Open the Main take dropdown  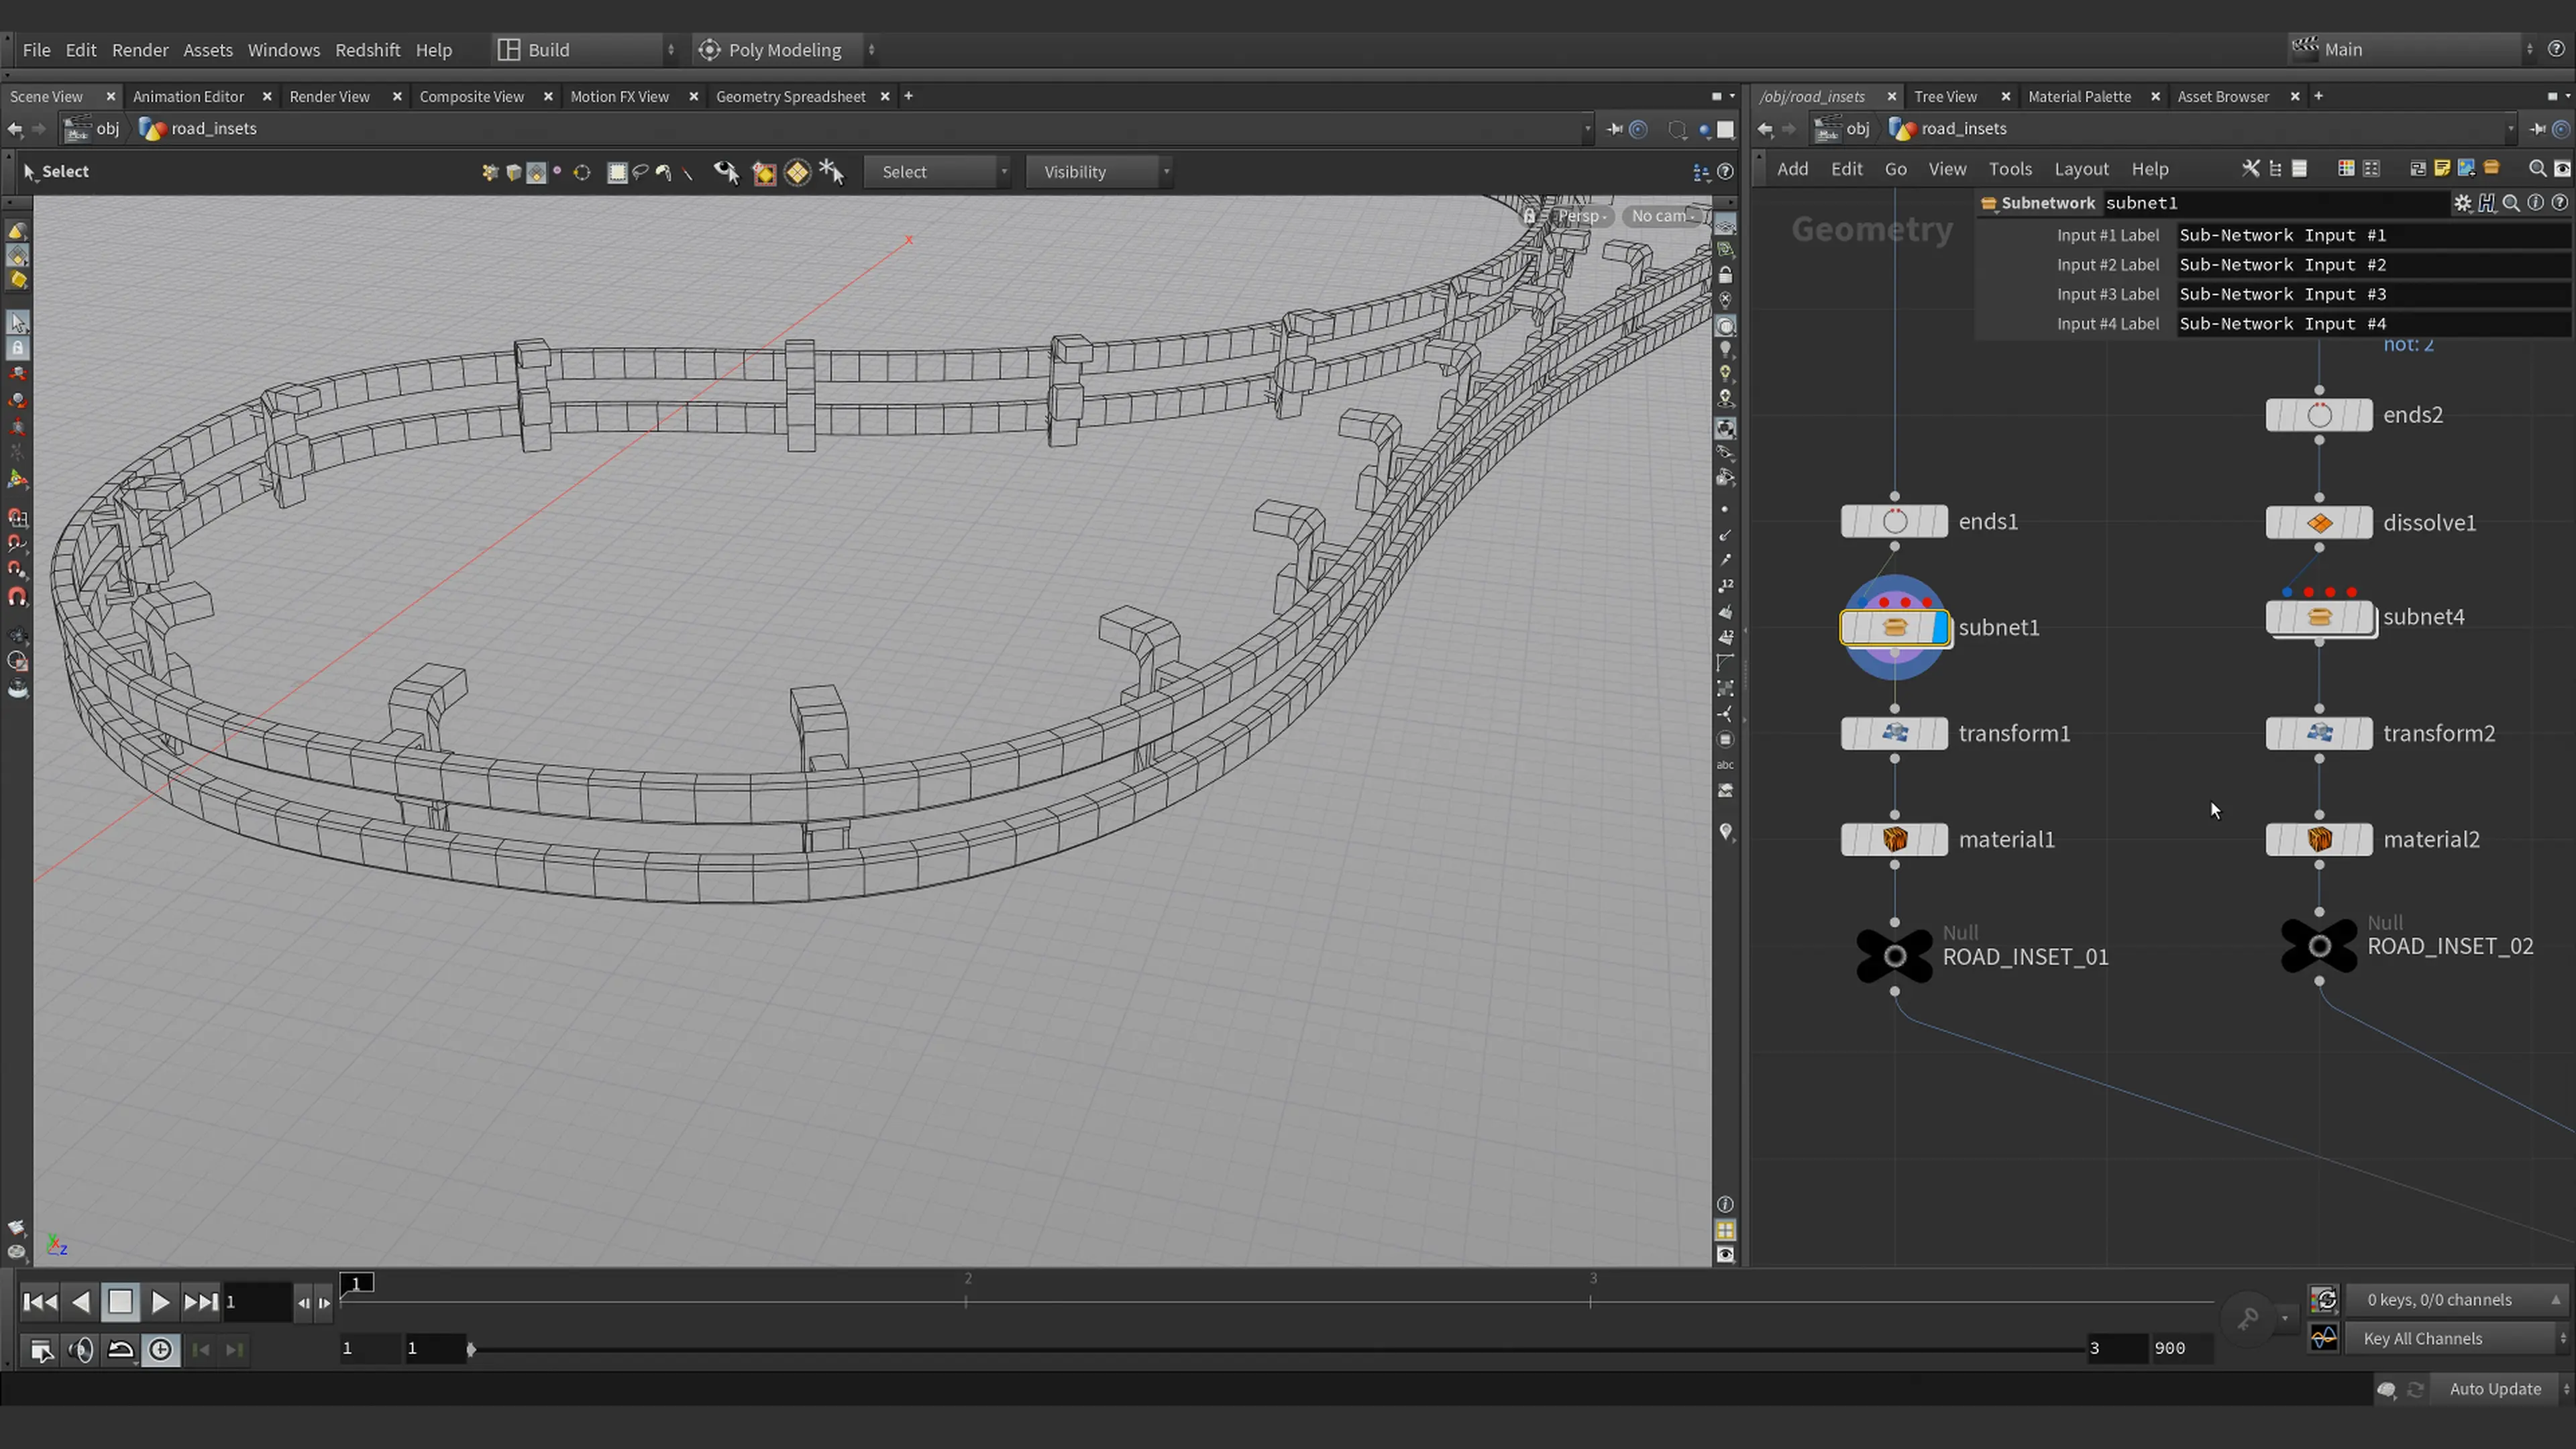2412,49
